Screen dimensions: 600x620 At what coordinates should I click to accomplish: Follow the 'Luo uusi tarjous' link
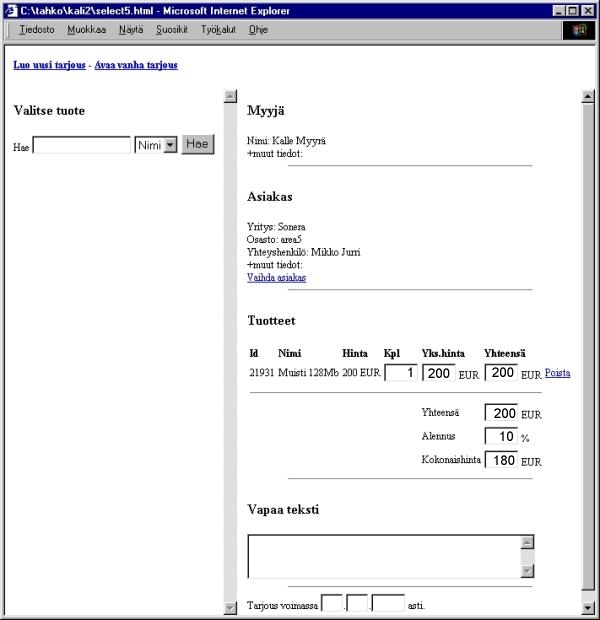click(x=49, y=65)
